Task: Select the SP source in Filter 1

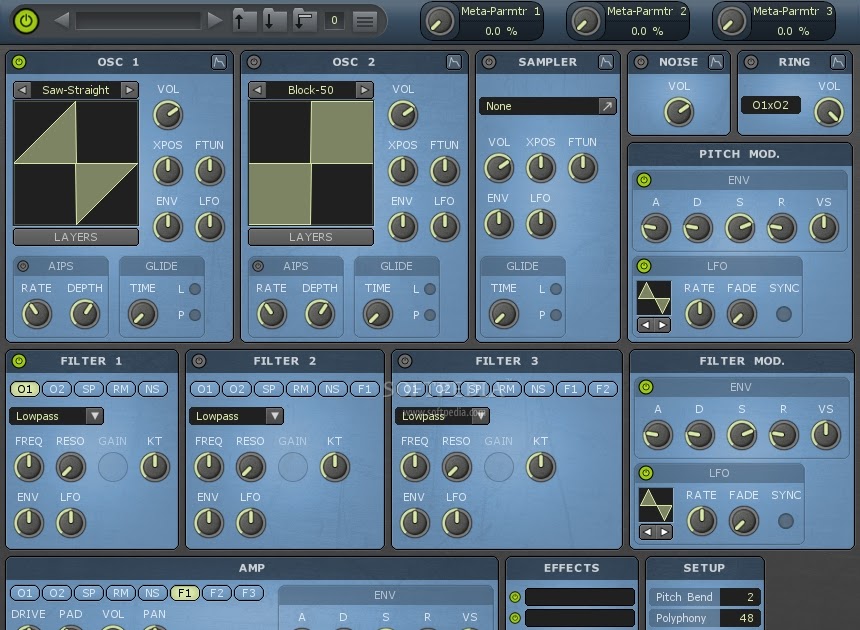Action: point(89,389)
